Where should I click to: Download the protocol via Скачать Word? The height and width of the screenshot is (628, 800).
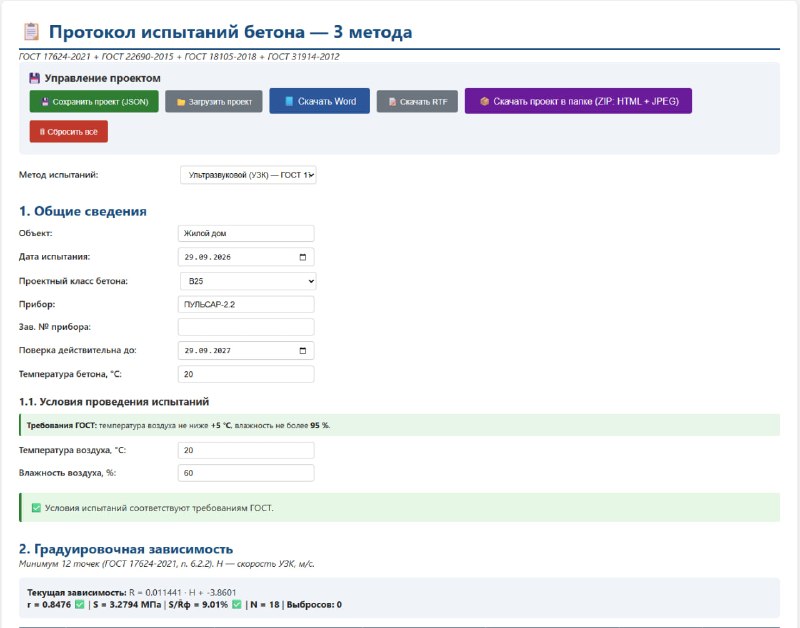[x=319, y=101]
